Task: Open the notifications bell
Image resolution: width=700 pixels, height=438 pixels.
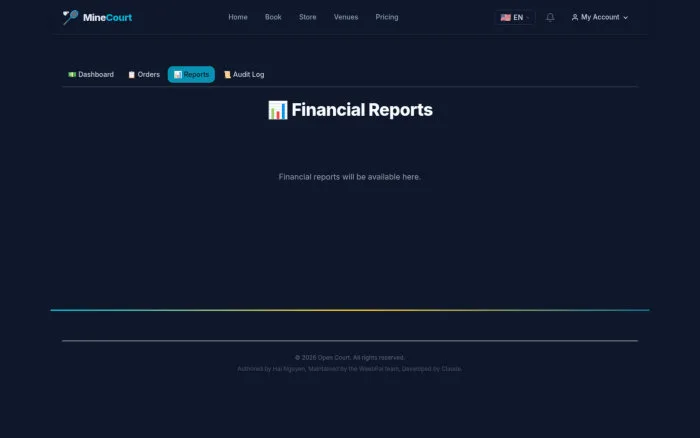Action: pyautogui.click(x=550, y=17)
